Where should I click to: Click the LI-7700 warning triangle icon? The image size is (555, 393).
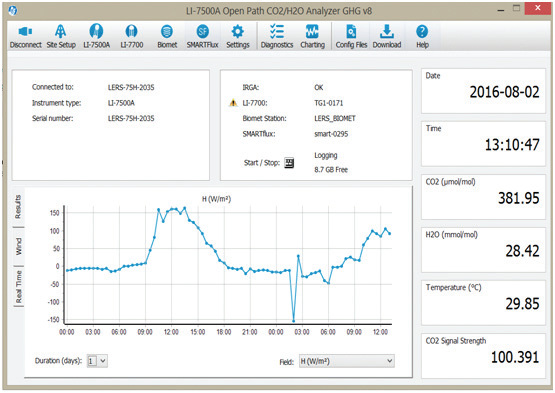(x=233, y=103)
